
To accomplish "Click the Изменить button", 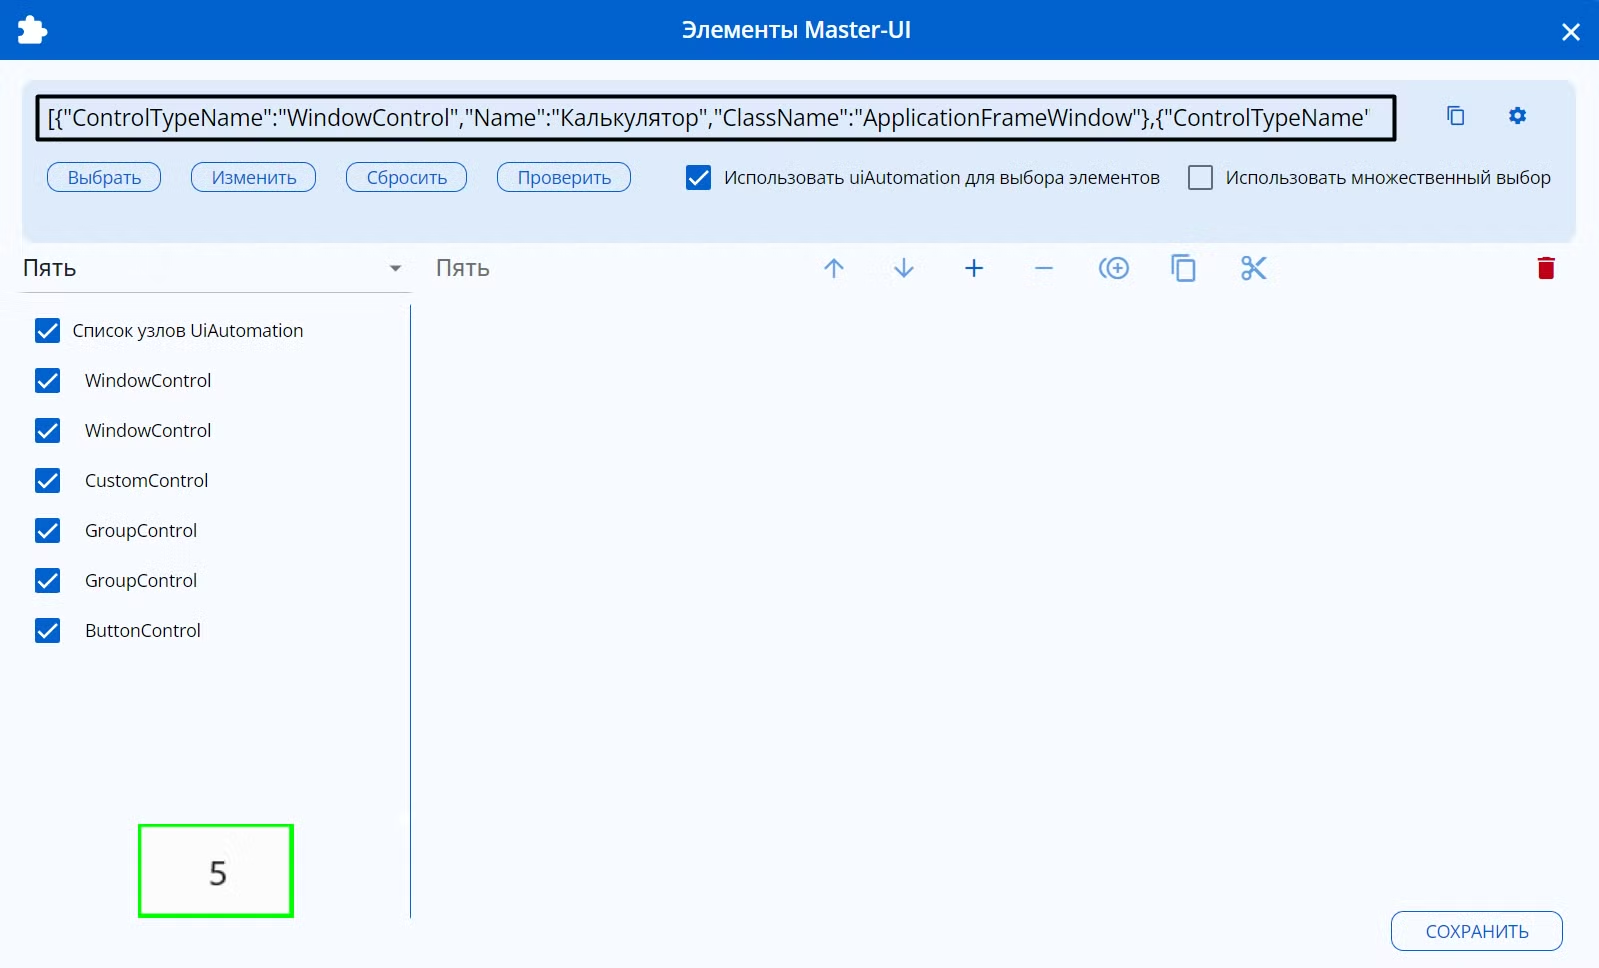I will click(x=254, y=177).
